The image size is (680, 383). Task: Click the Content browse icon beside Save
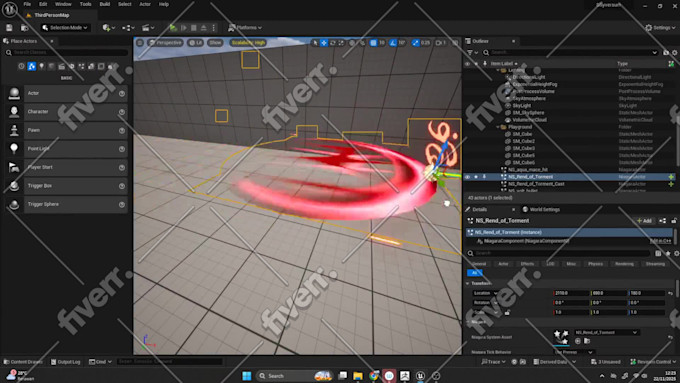(x=25, y=28)
